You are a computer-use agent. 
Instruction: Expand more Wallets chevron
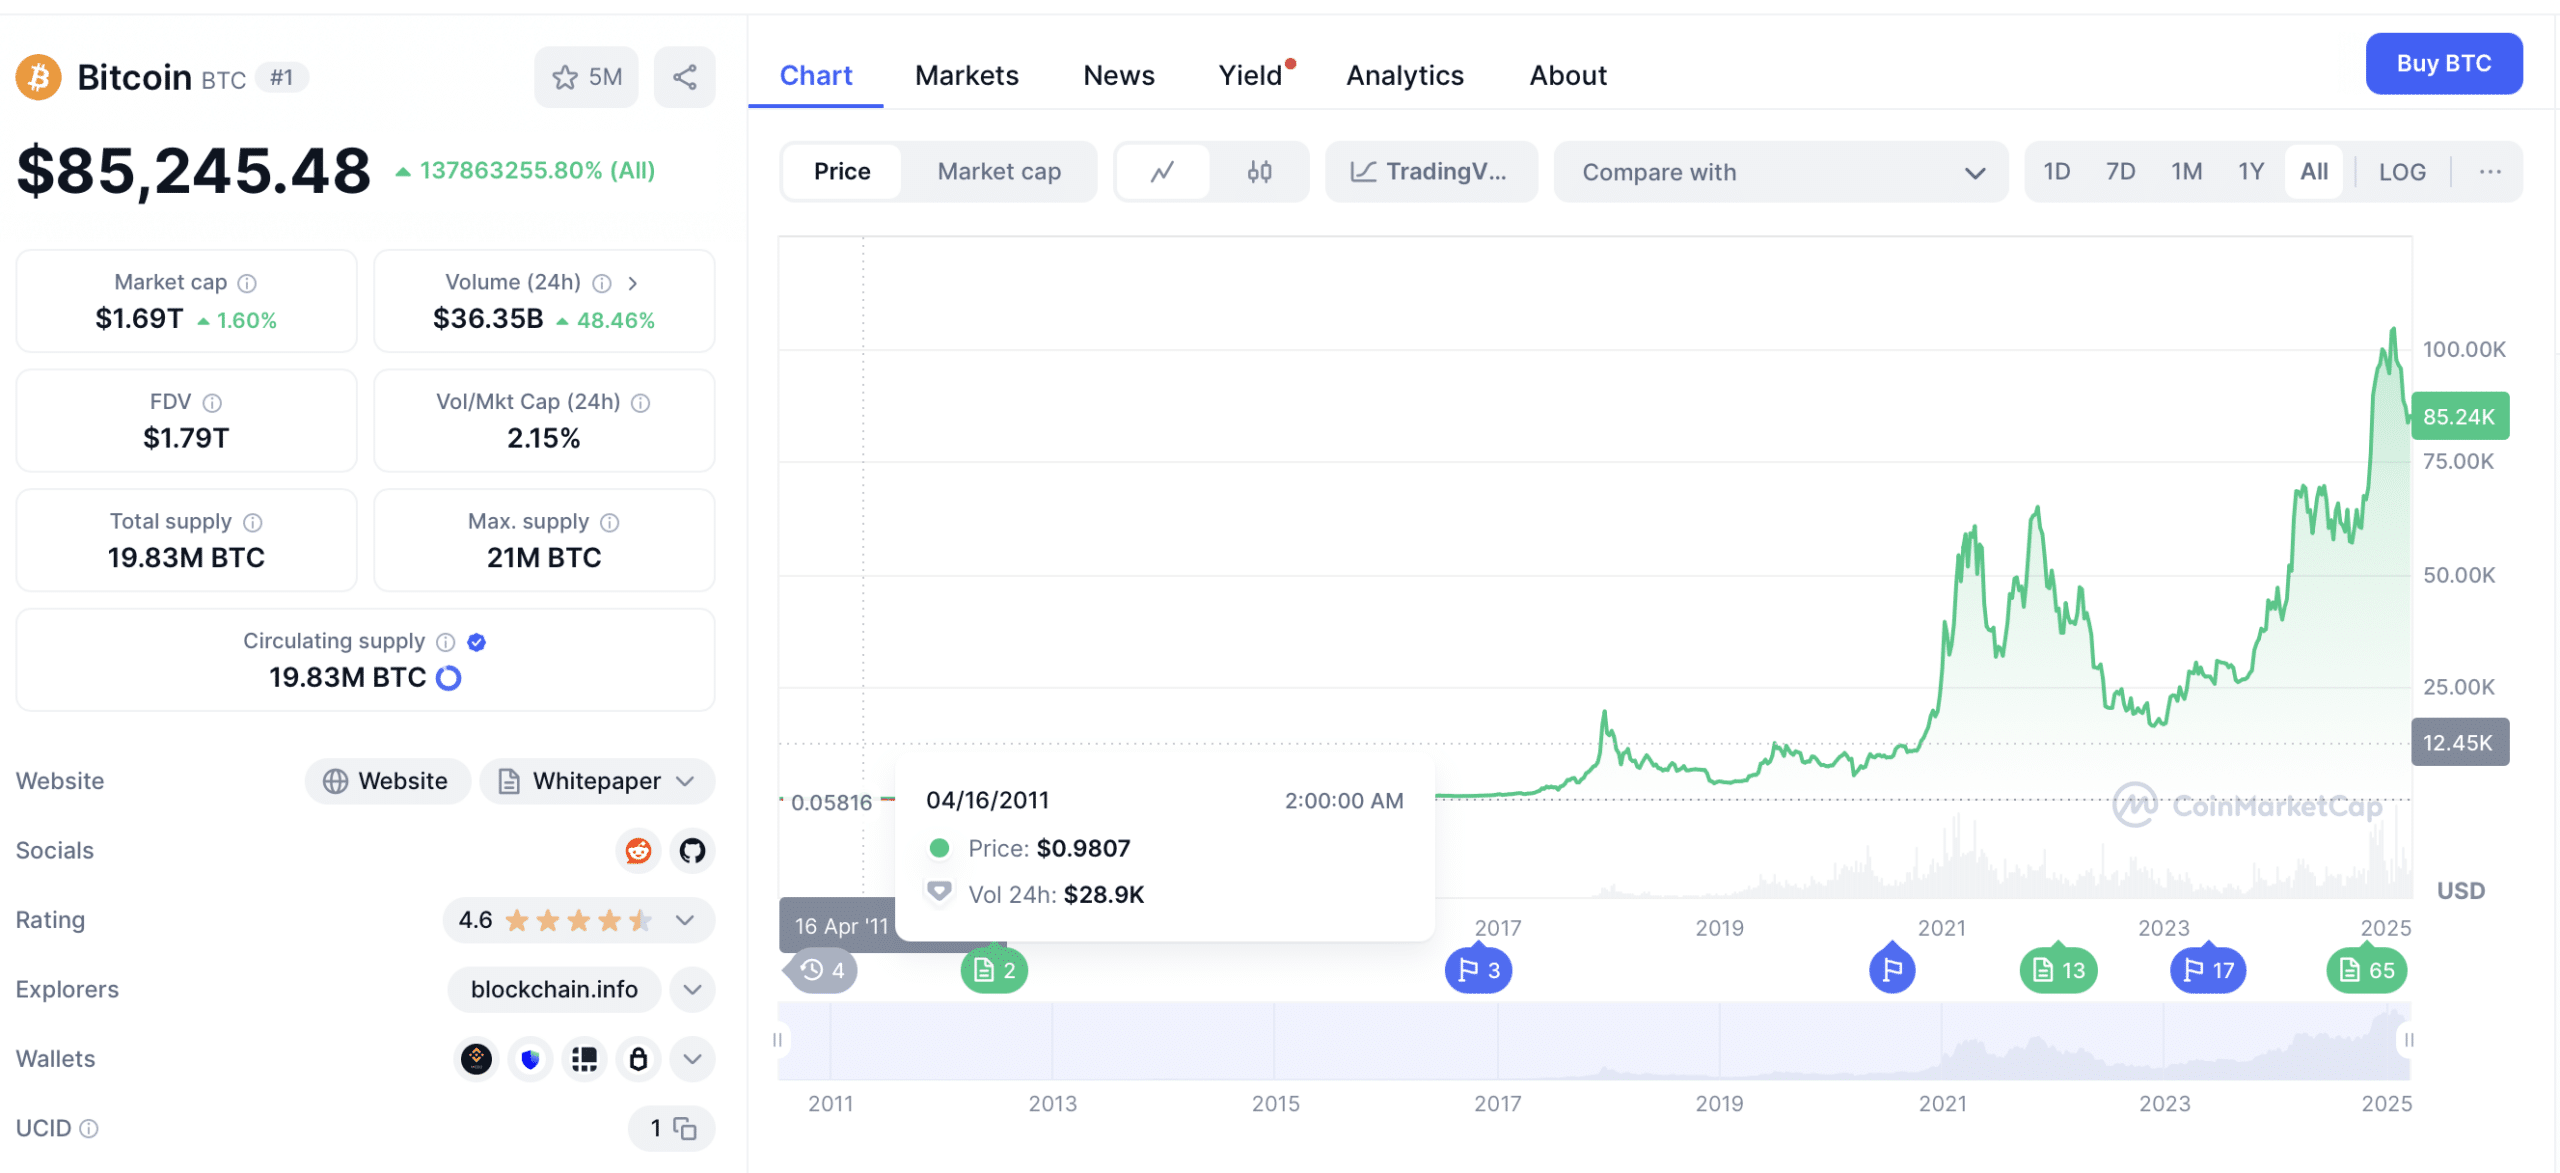(x=692, y=1059)
